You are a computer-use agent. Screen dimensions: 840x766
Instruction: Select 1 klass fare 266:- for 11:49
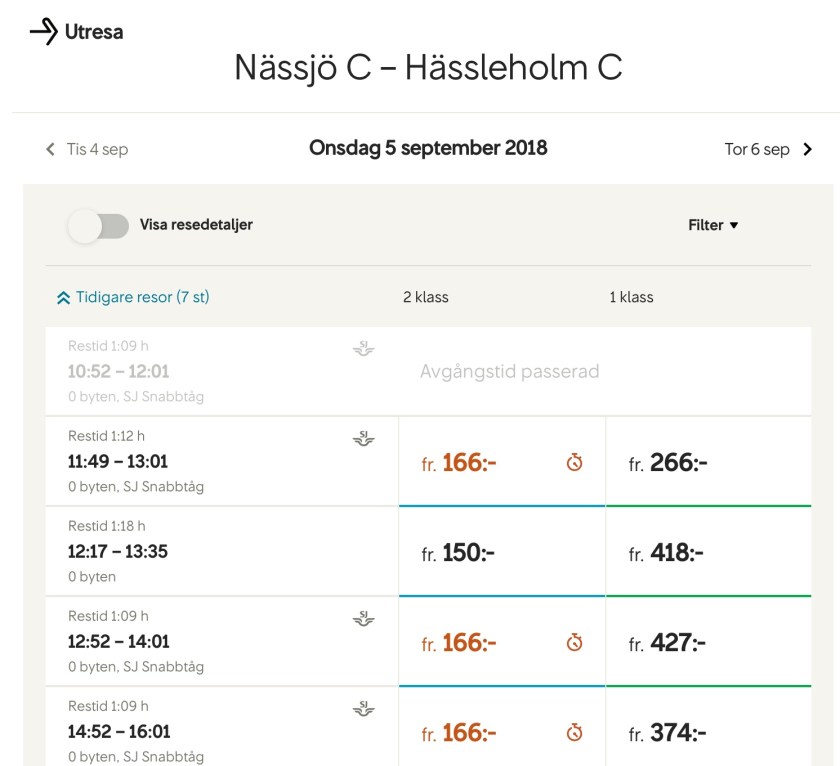click(708, 463)
